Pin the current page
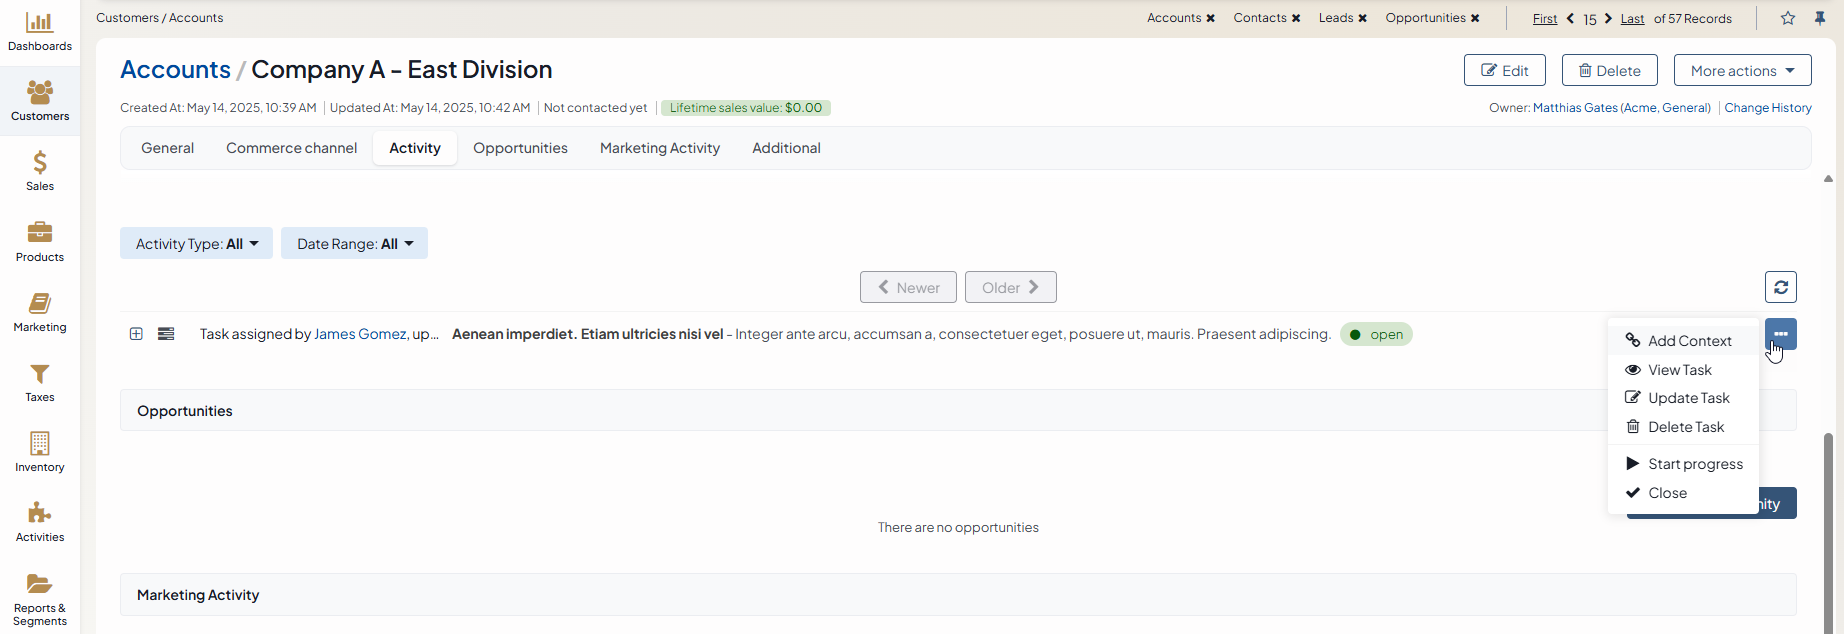Screen dimensions: 1844x634 point(1820,18)
